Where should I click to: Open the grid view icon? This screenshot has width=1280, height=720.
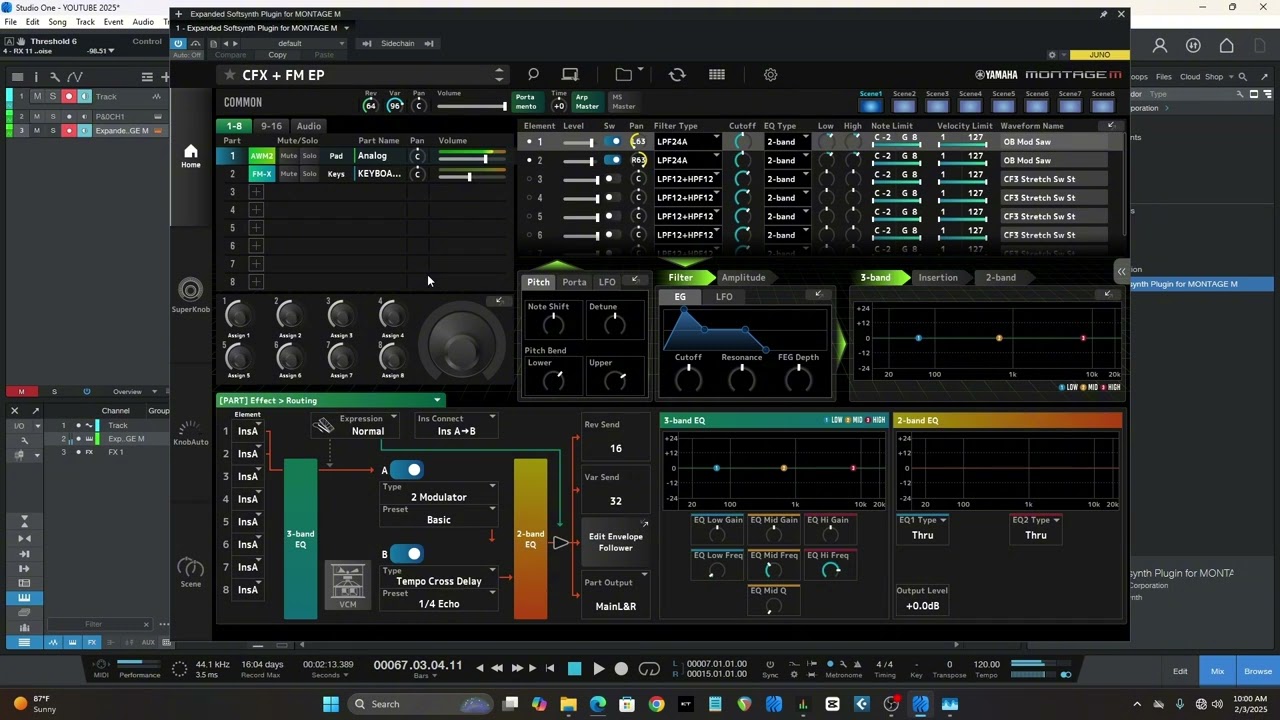[x=717, y=75]
